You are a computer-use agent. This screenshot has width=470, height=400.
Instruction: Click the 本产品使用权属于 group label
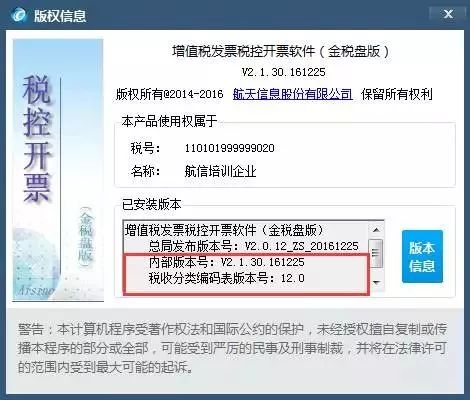[x=169, y=121]
